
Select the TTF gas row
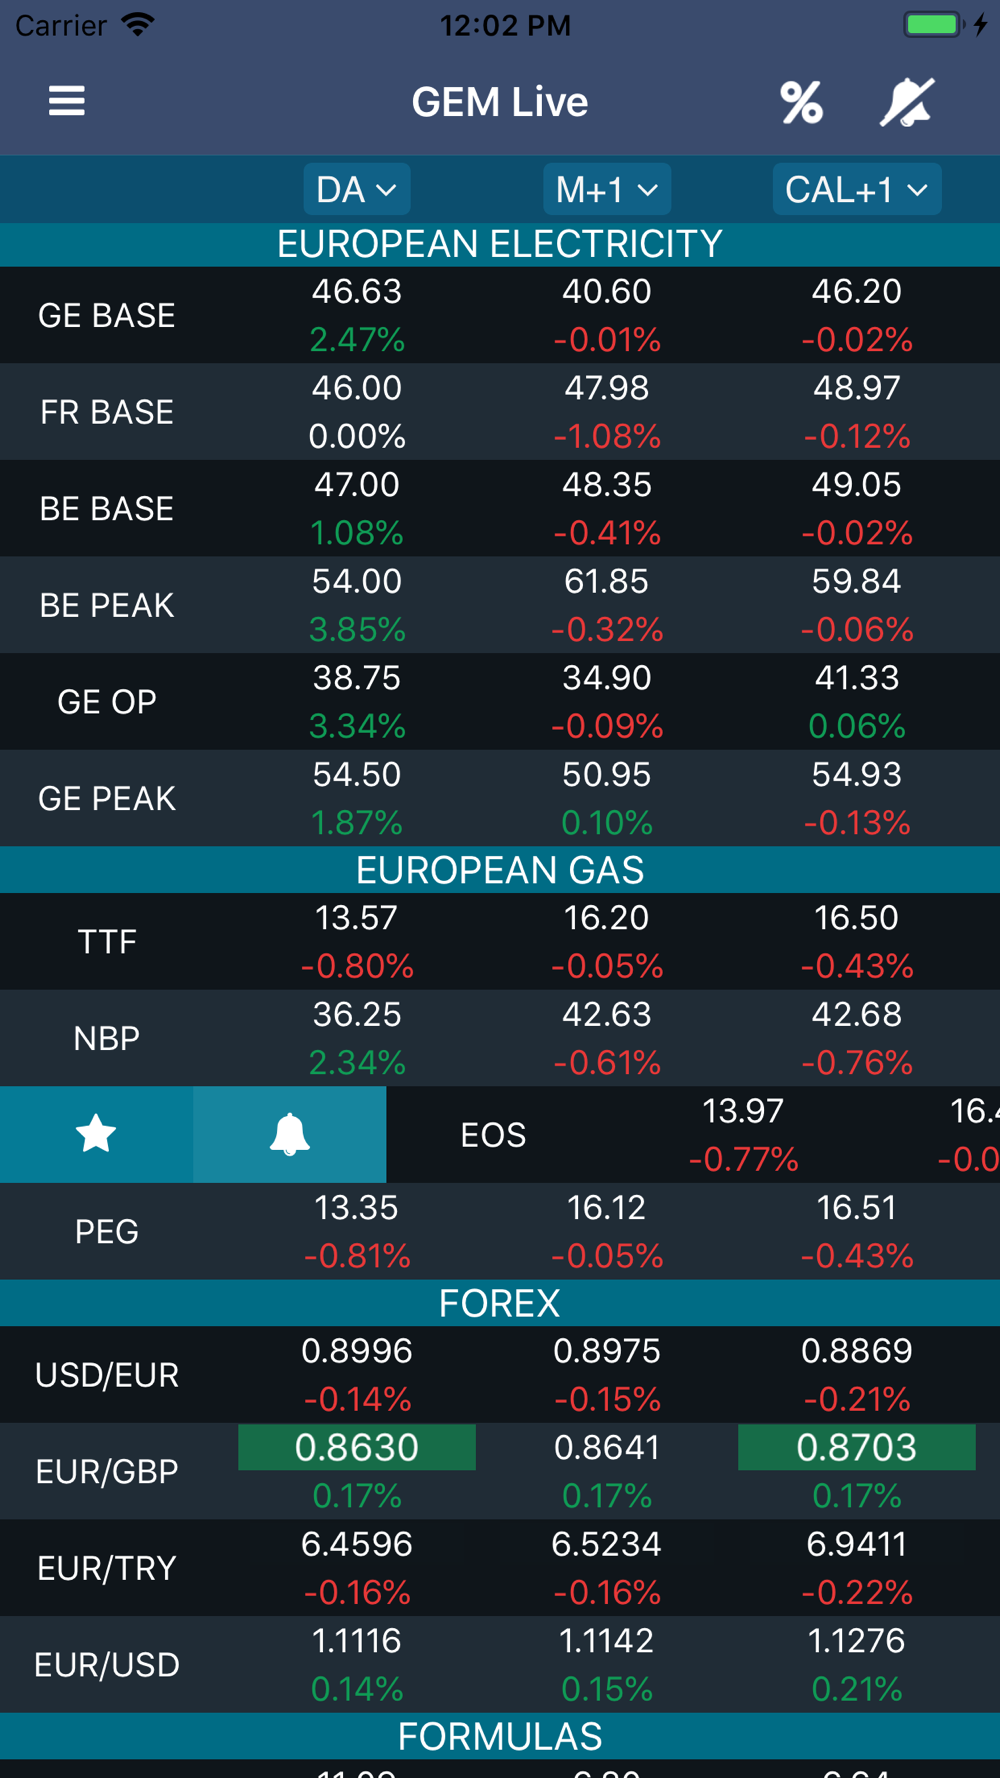500,941
